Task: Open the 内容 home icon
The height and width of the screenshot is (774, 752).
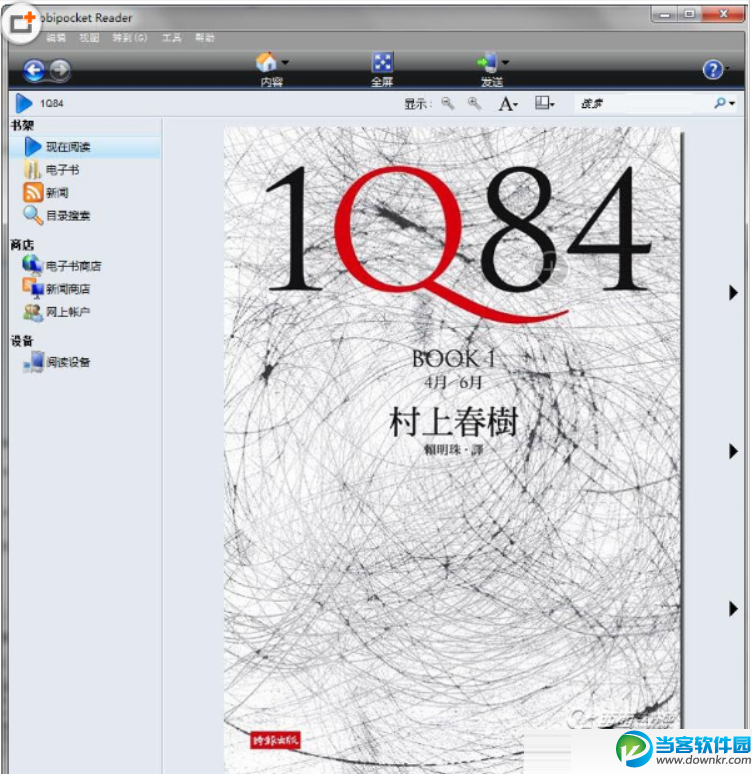Action: [266, 63]
